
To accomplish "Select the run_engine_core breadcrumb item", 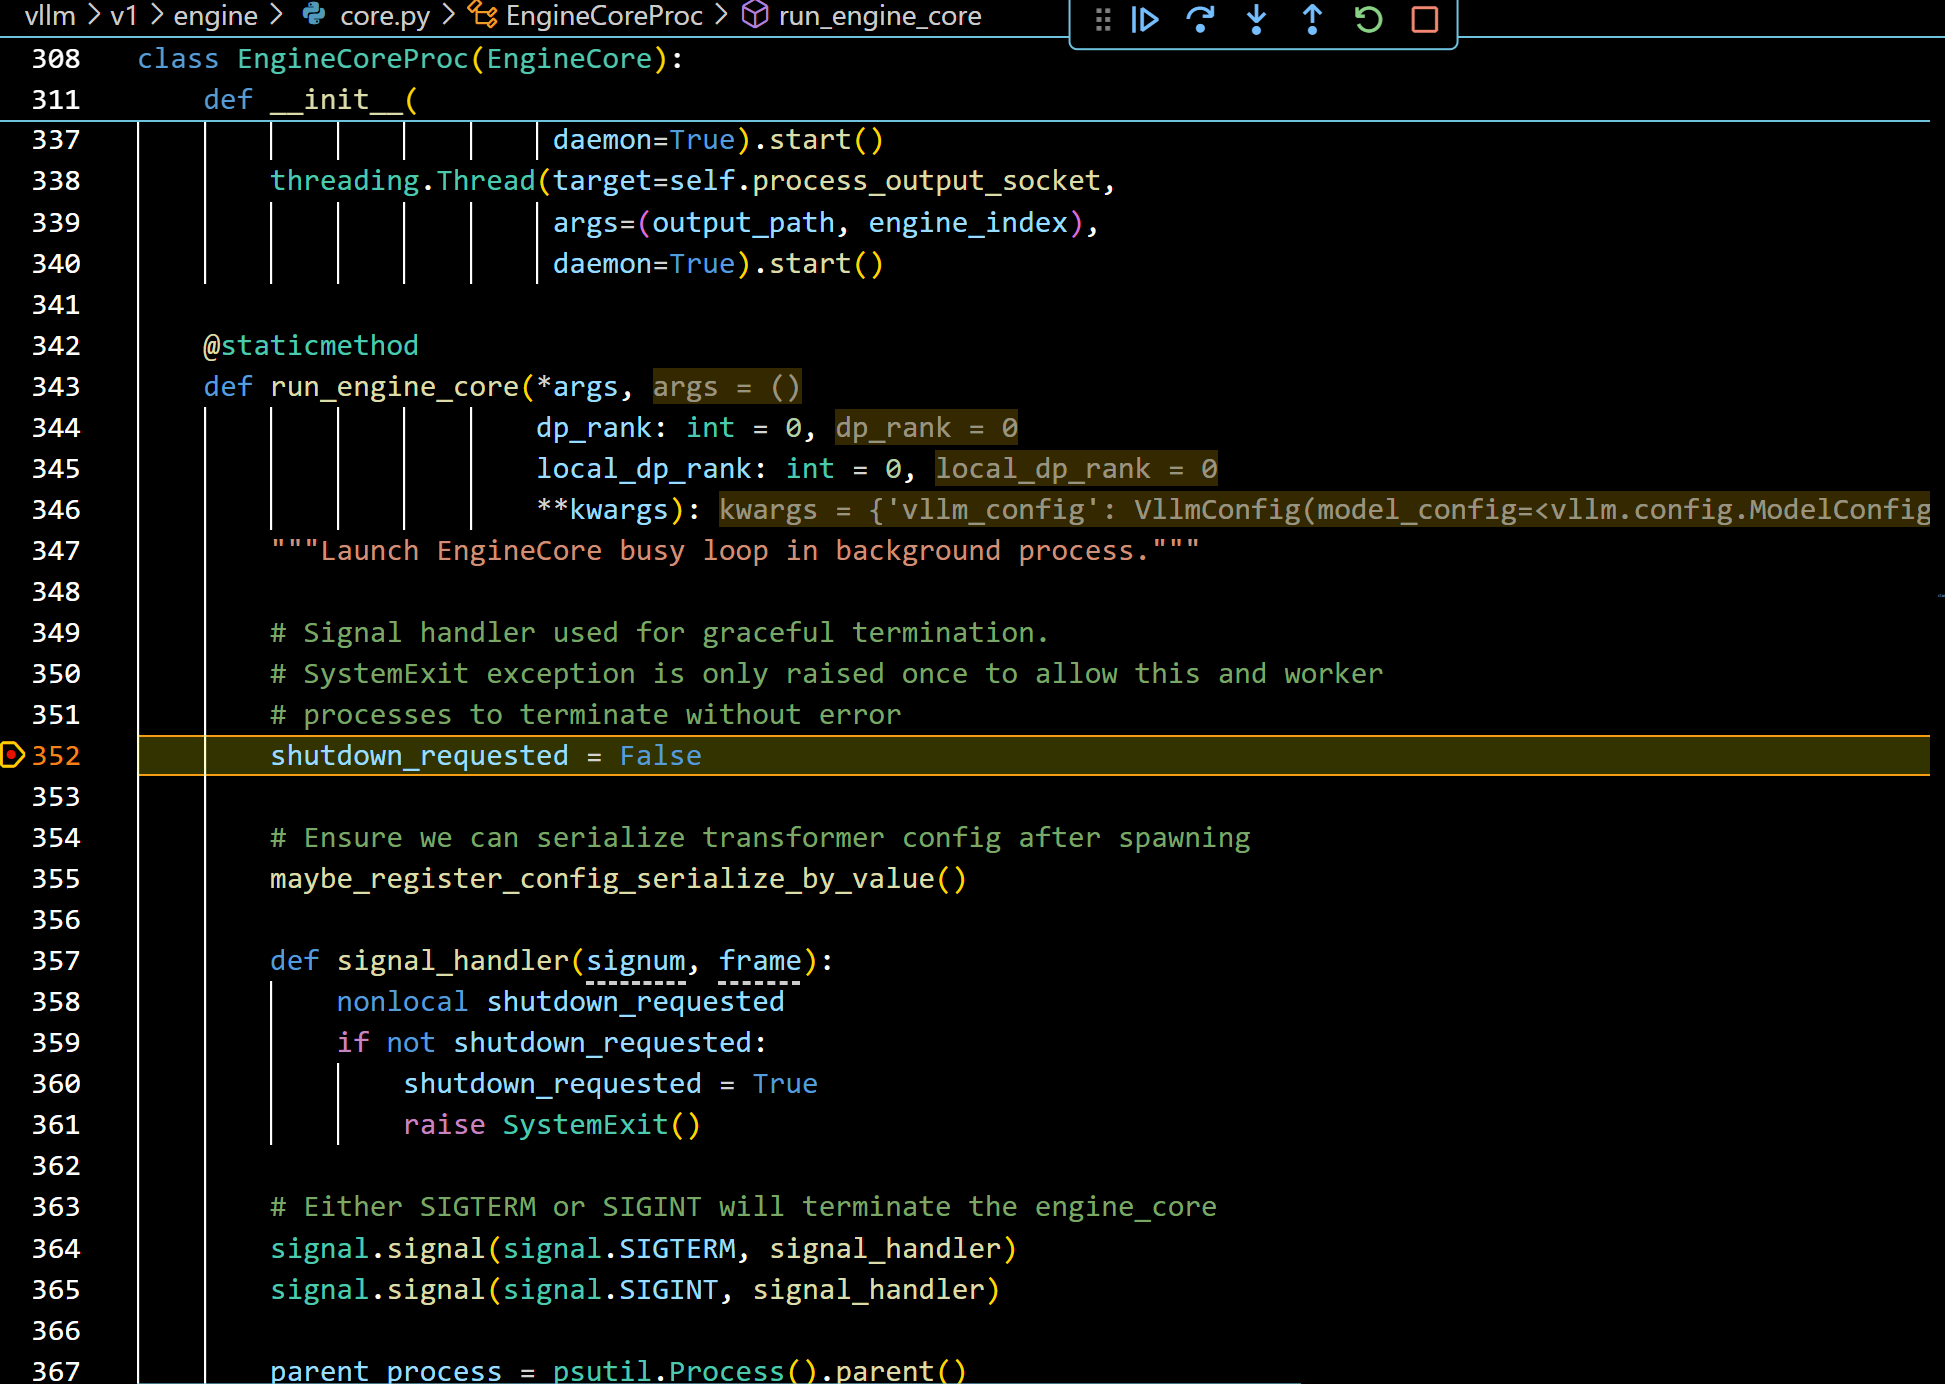I will 879,15.
